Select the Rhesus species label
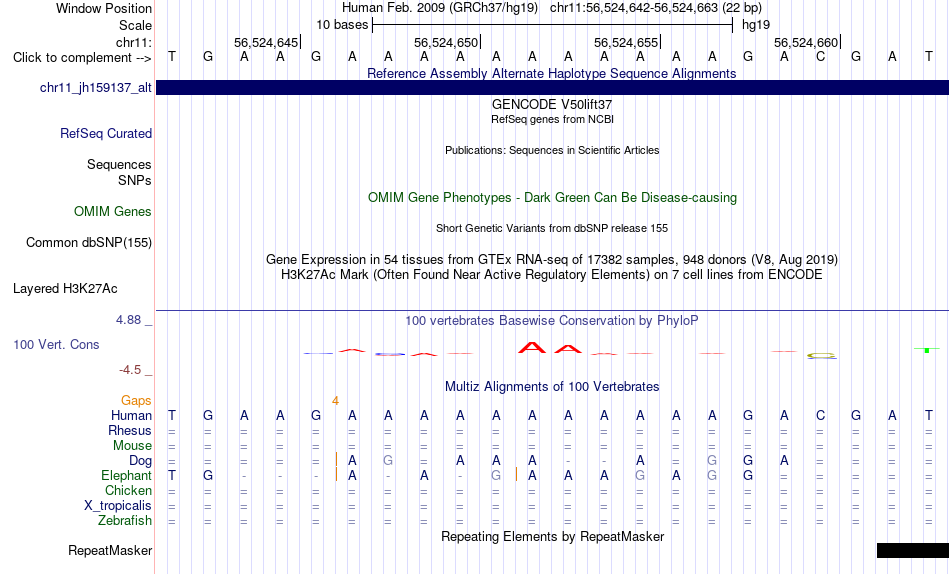Screen dimensions: 950x574 (130, 430)
